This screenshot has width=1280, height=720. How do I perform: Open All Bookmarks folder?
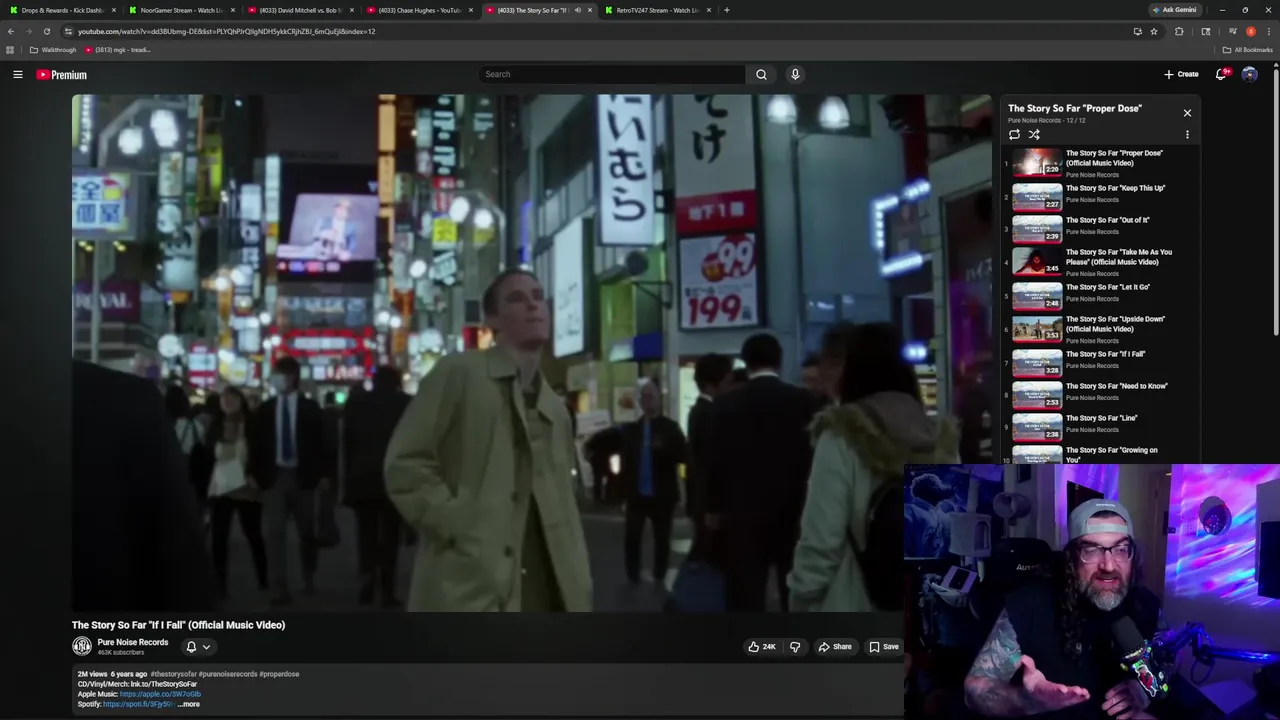coord(1247,50)
